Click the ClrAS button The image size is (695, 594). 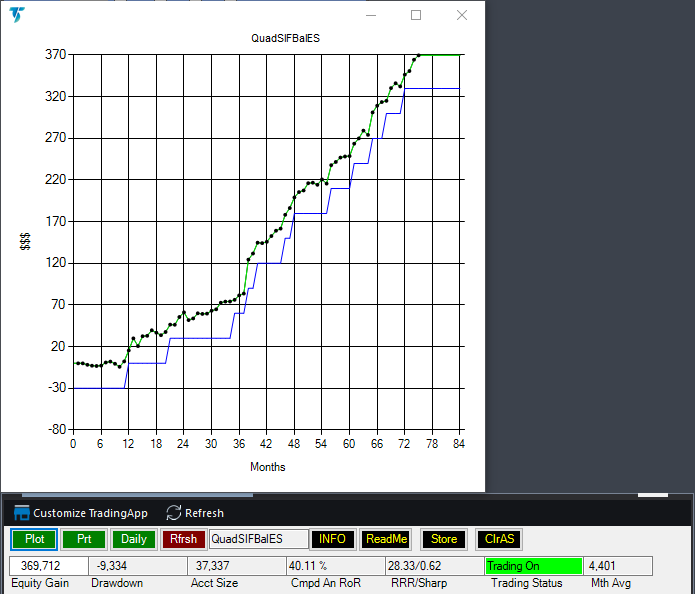(x=498, y=539)
